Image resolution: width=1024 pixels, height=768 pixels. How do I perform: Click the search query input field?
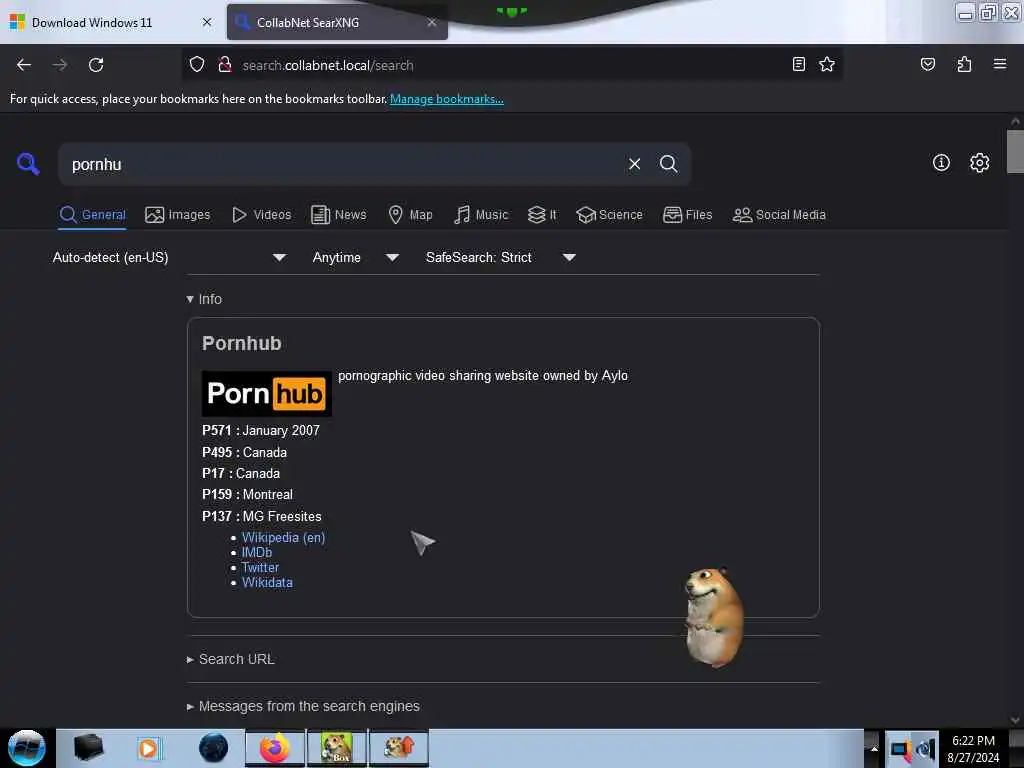coord(343,164)
